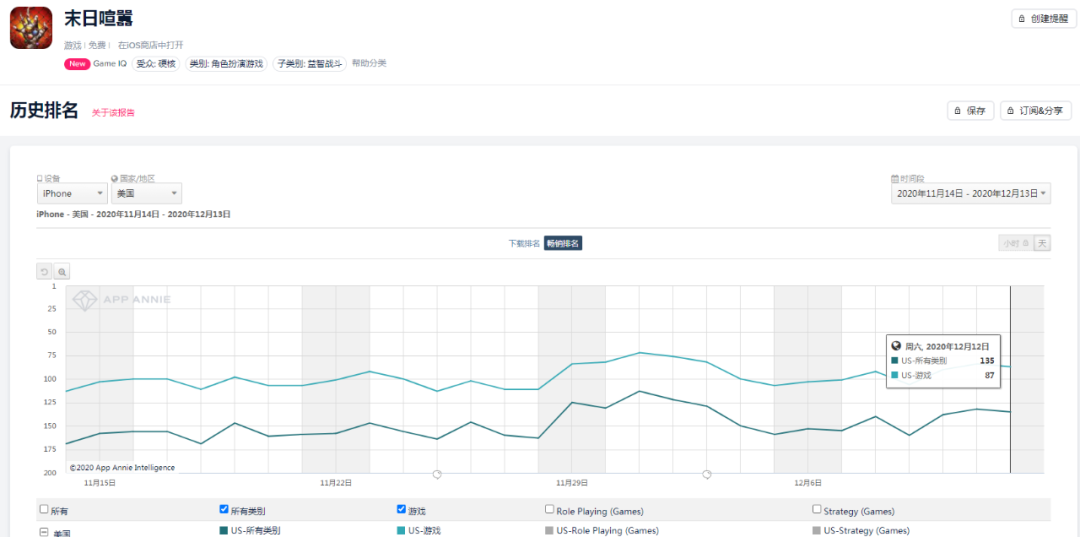Click the event marker near 12月3日 on axis
The width and height of the screenshot is (1080, 537).
click(707, 474)
